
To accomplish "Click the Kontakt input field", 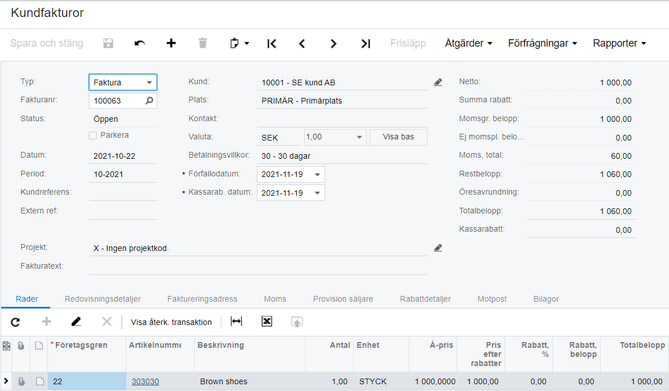I will point(342,119).
